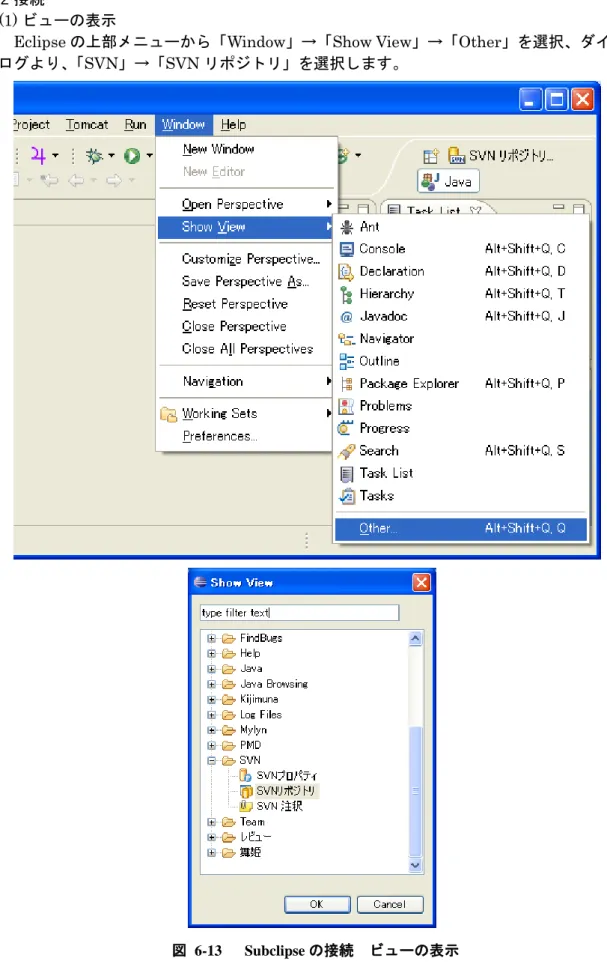
Task: Expand the Mylyn folder node
Action: [x=212, y=730]
